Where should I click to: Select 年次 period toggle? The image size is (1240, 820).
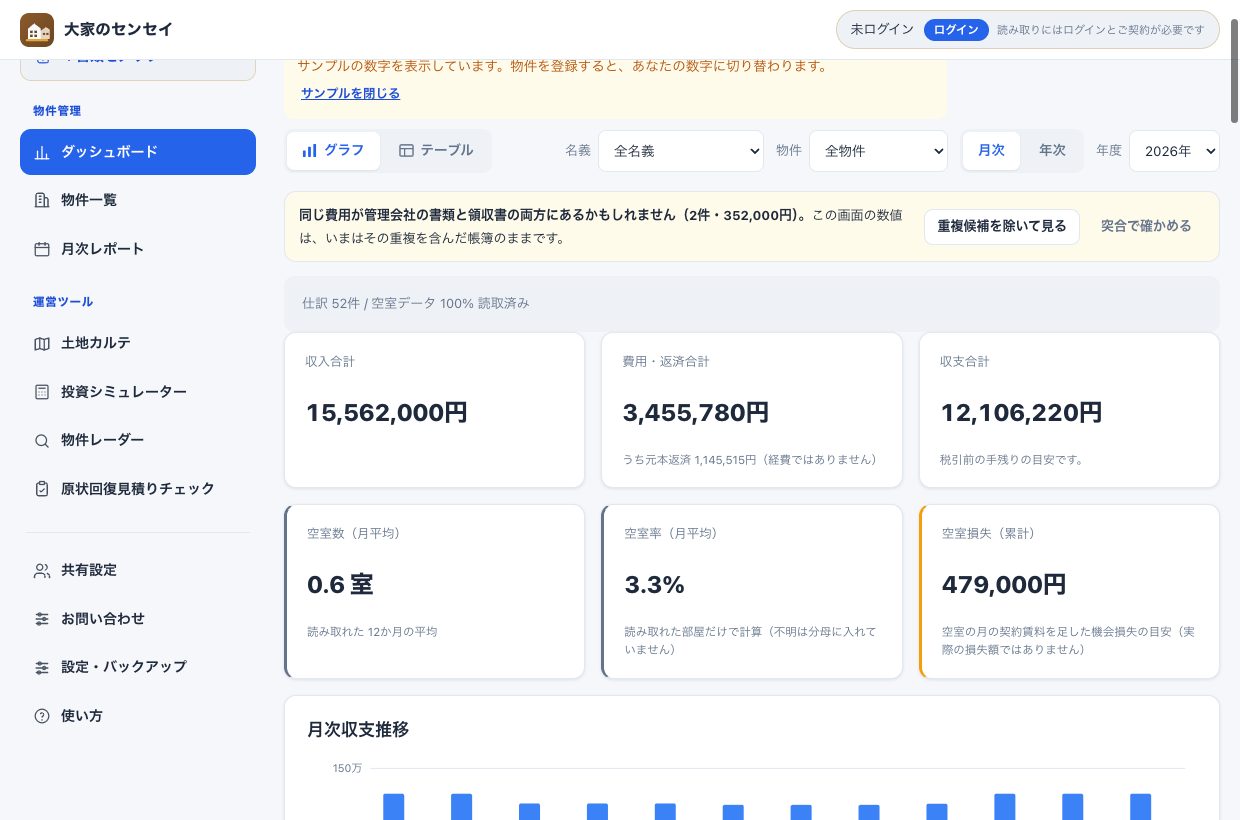(x=1052, y=150)
